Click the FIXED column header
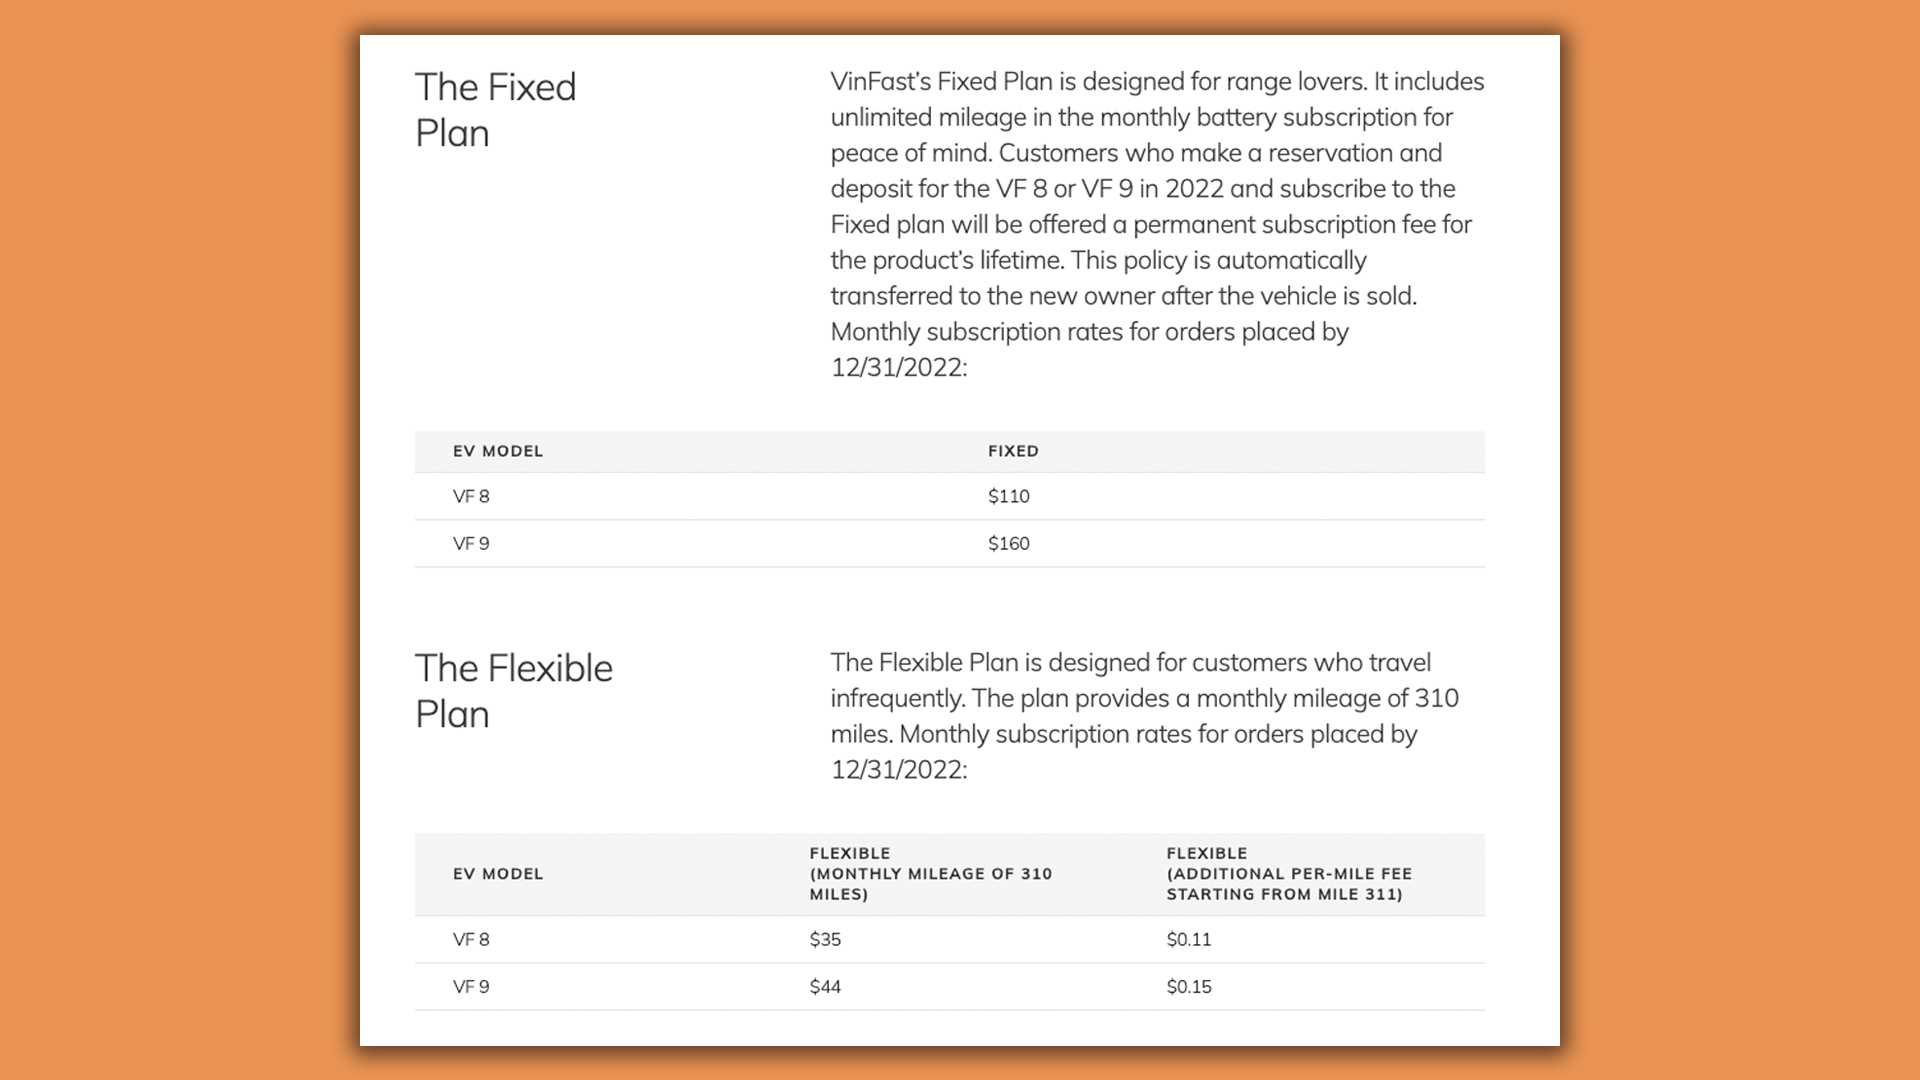Viewport: 1920px width, 1080px height. tap(1013, 451)
